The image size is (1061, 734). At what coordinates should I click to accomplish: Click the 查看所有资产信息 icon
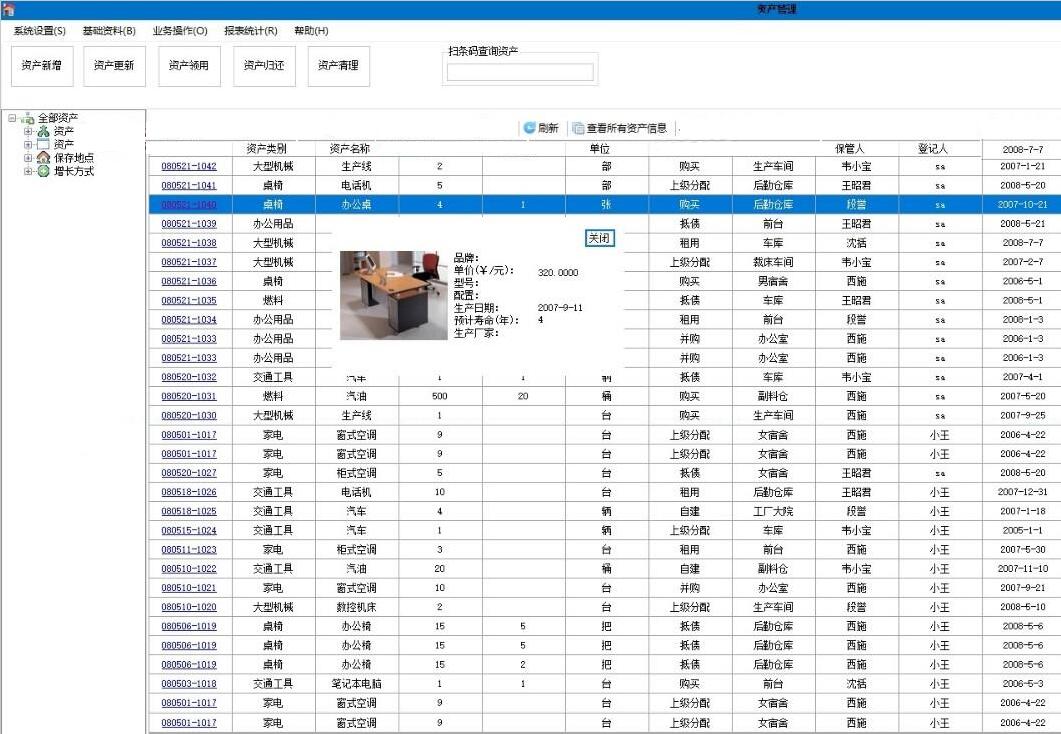[578, 127]
